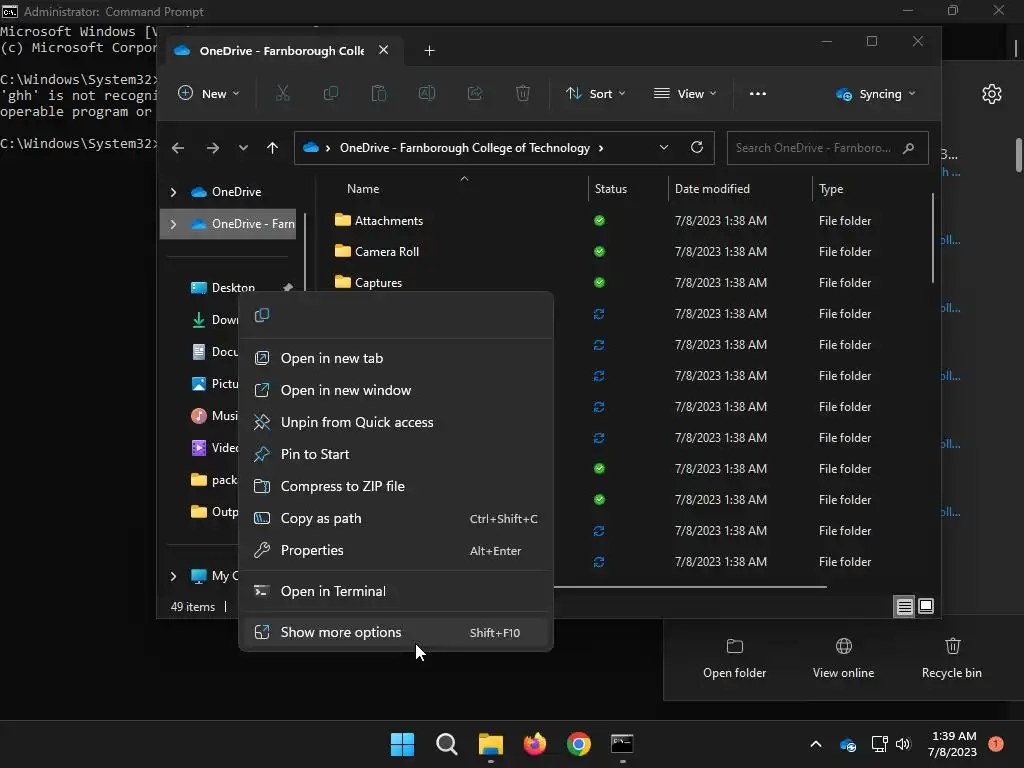The width and height of the screenshot is (1024, 768).
Task: Click the search magnifier icon
Action: [x=908, y=148]
